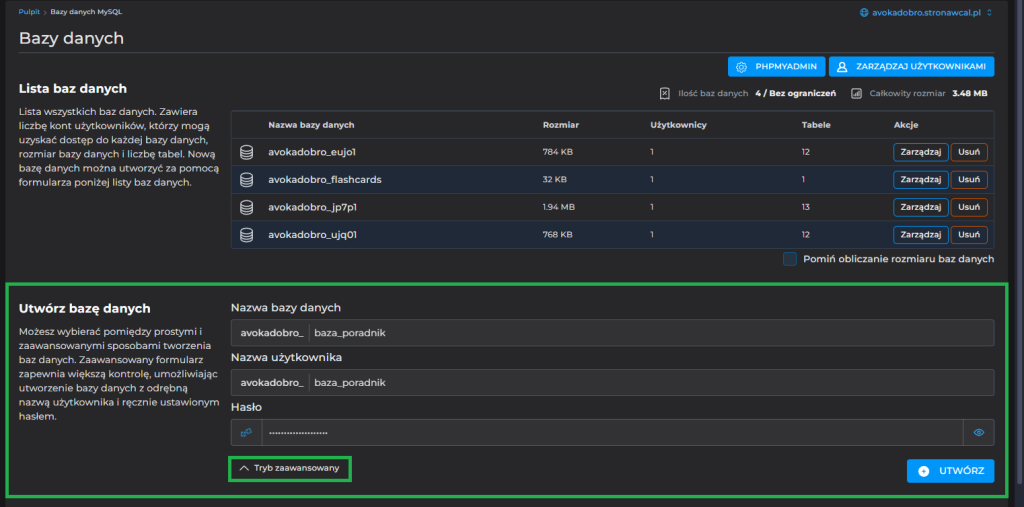
Task: Open Zarządzaj użytkownikami
Action: [x=912, y=67]
